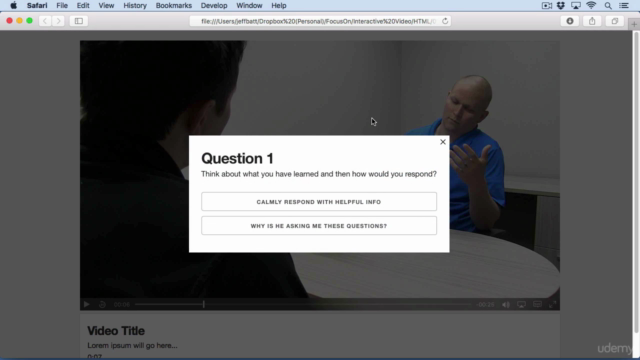Click 'Lorem ipsum will go here...' text
Viewport: 640px width, 360px height.
pos(132,346)
